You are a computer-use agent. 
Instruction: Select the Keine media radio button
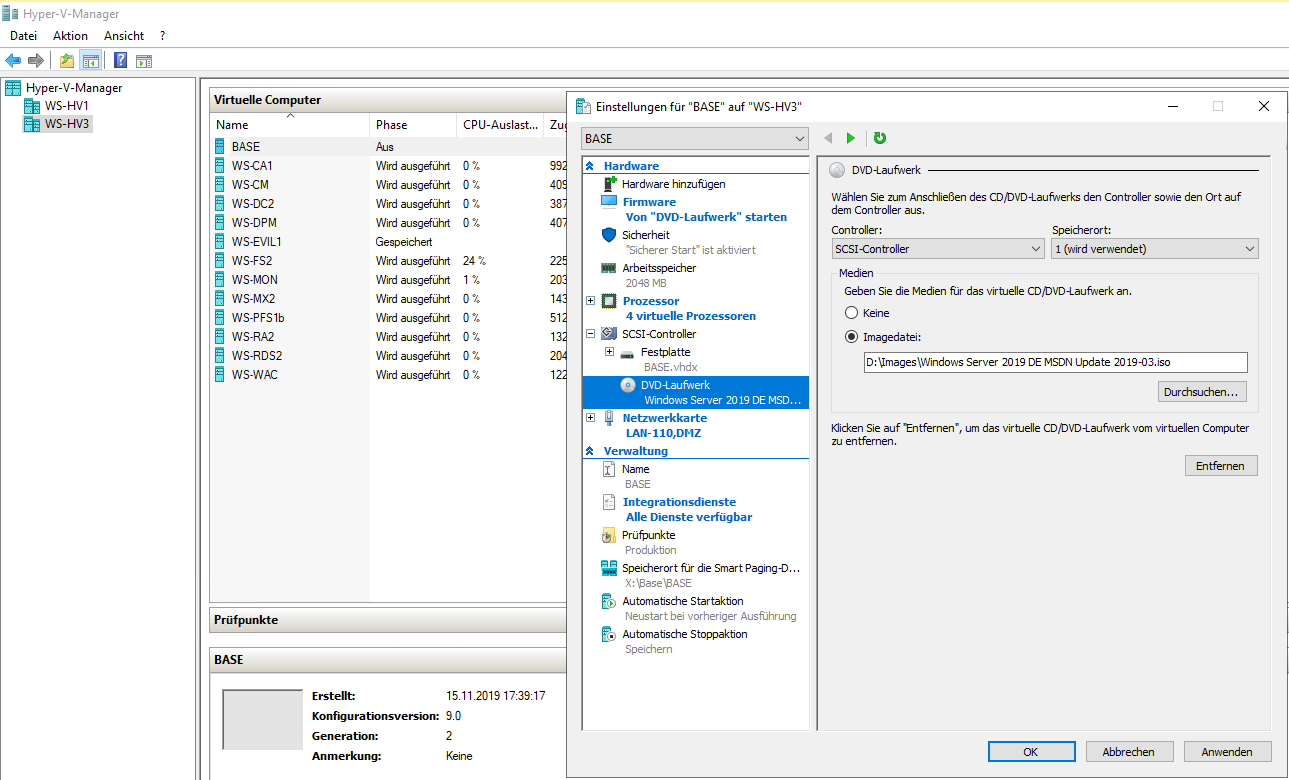tap(852, 313)
